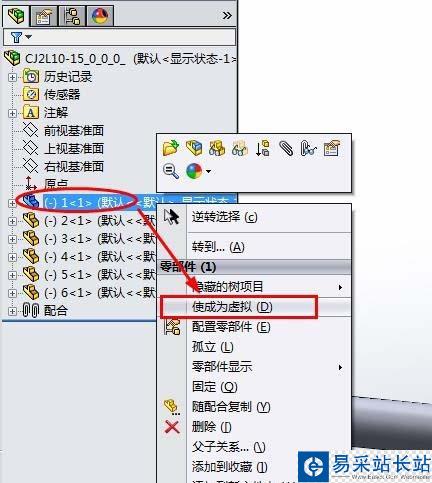Expand the 配合 mates folder

point(12,311)
